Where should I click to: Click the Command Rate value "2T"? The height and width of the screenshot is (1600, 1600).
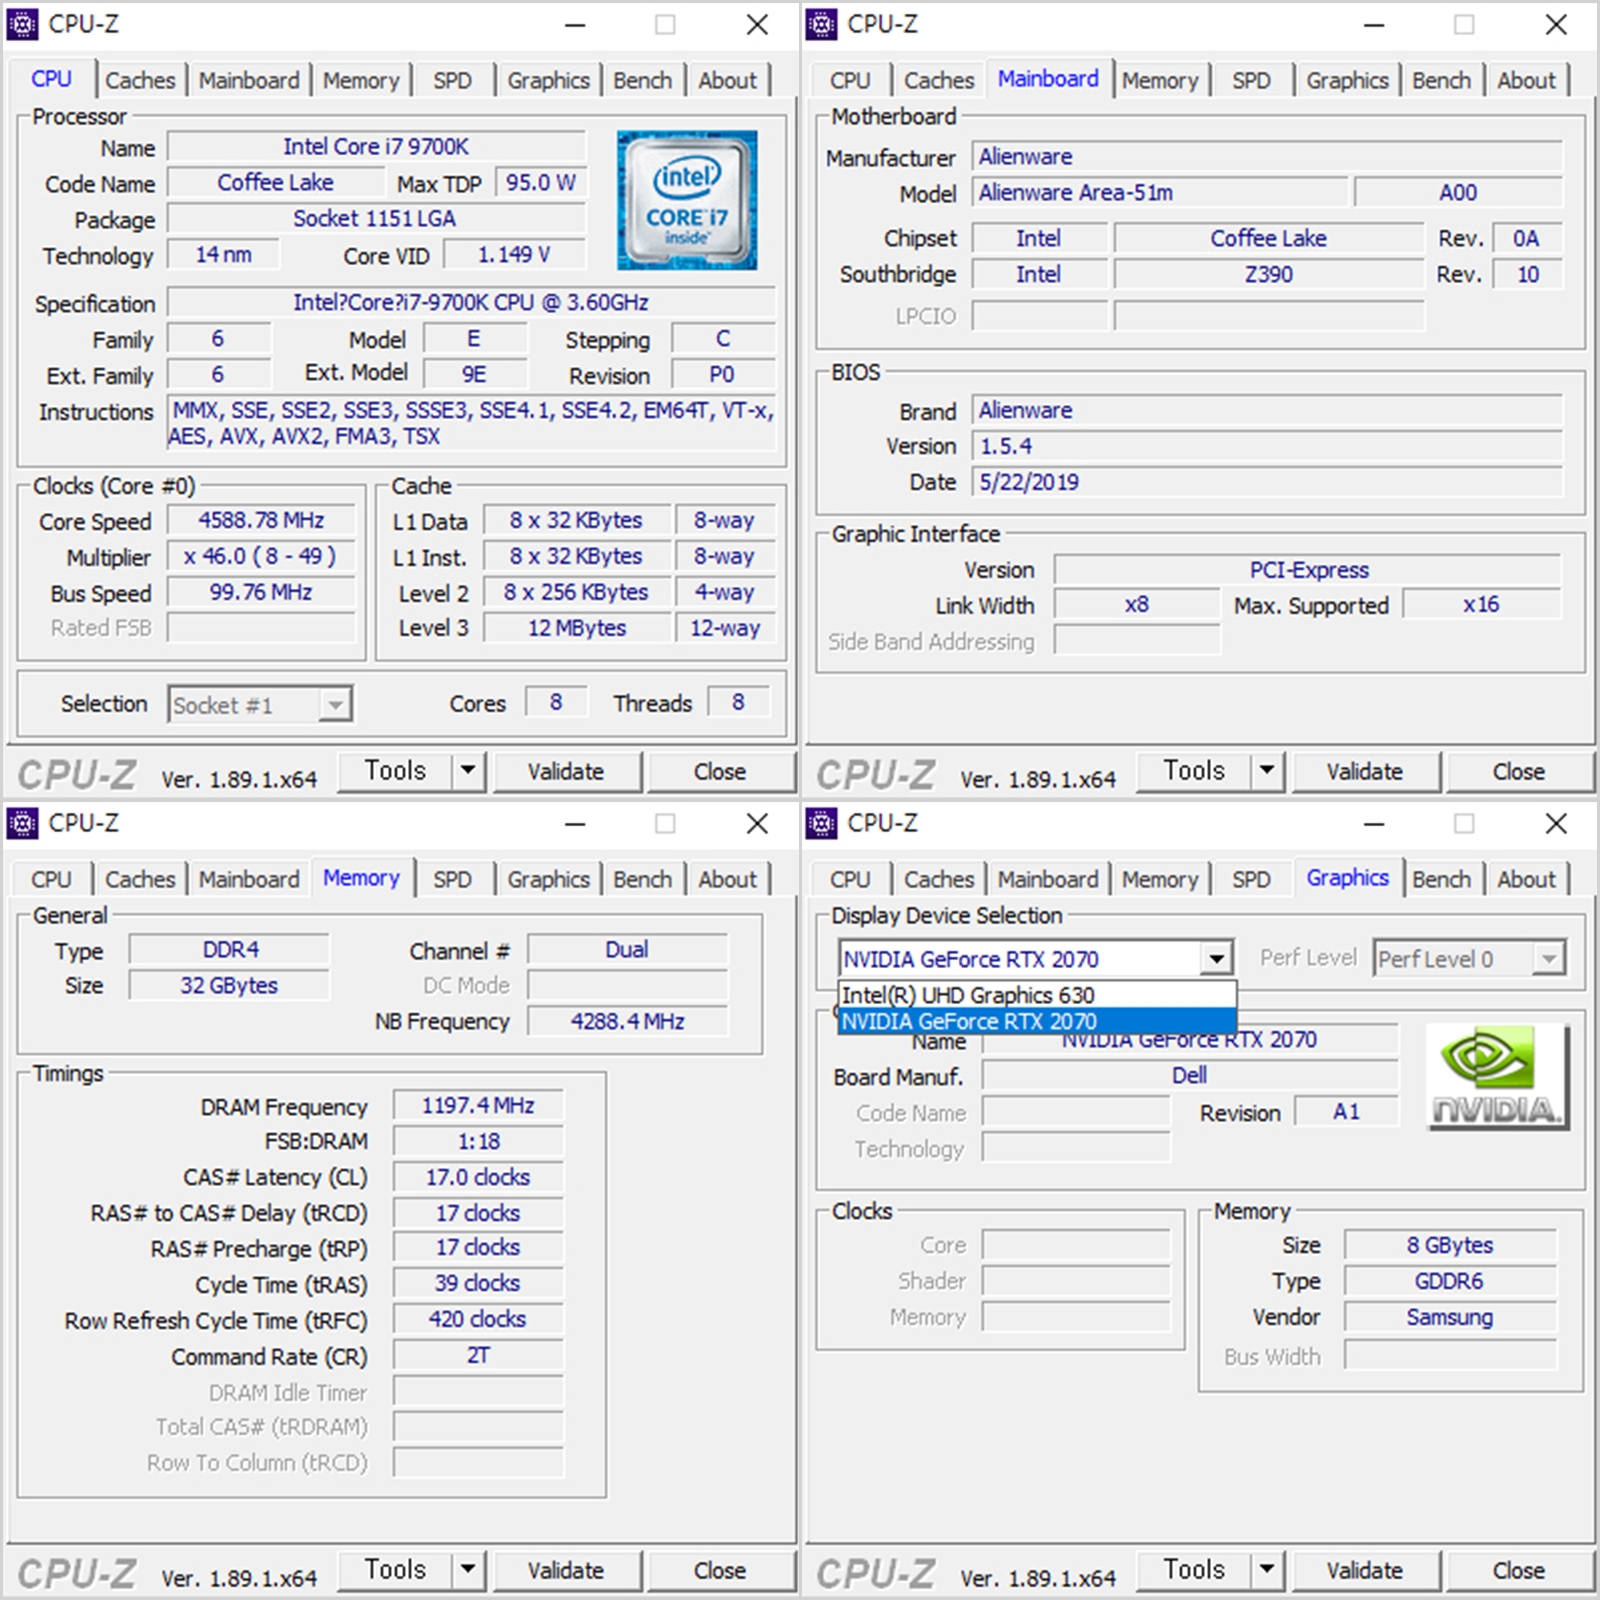pos(478,1356)
